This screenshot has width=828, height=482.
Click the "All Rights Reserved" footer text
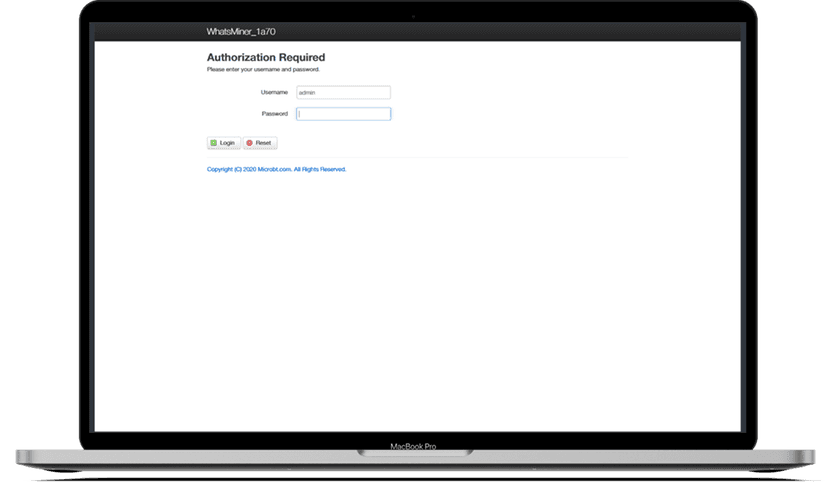tap(320, 170)
